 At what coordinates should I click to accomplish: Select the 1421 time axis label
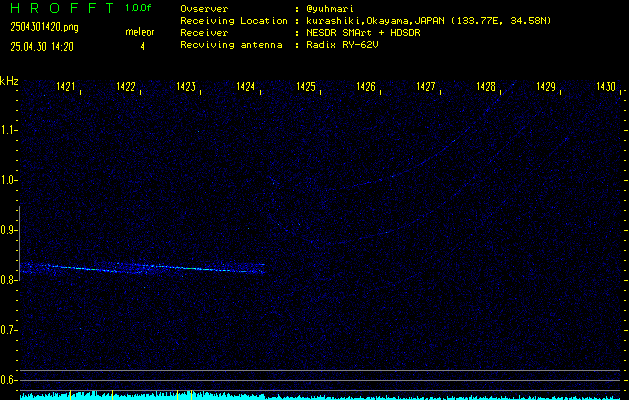point(66,86)
